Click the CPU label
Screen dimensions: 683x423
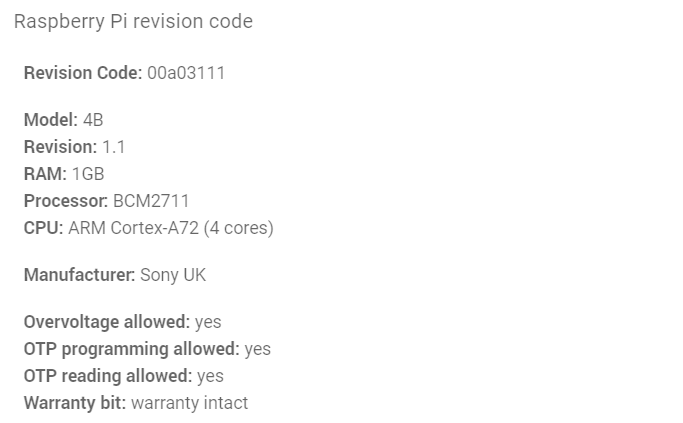44,228
